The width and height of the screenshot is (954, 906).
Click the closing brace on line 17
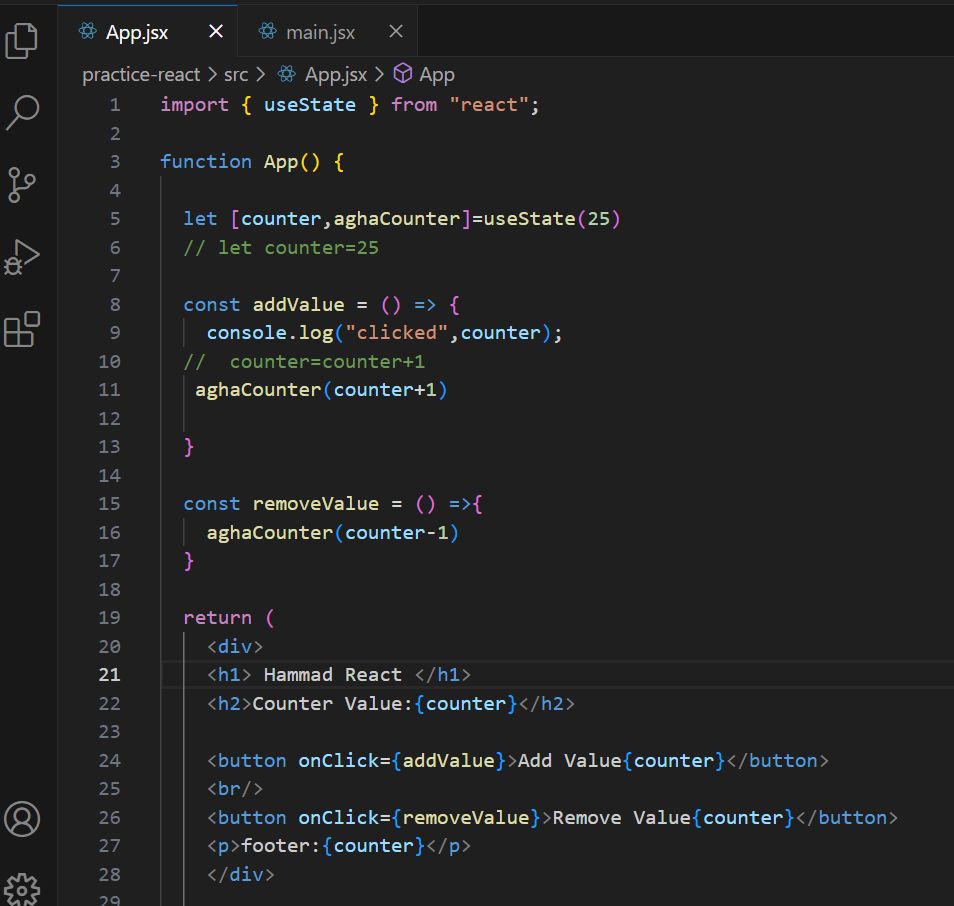pyautogui.click(x=189, y=560)
